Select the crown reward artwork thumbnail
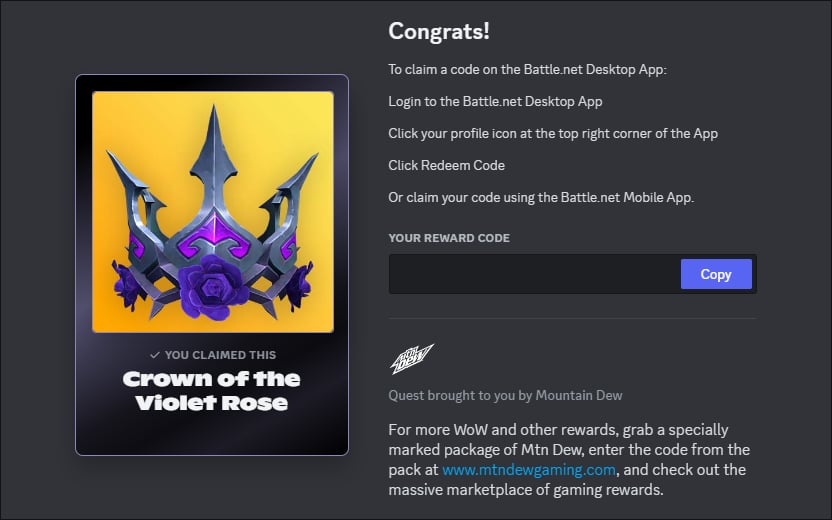Screen dimensions: 832x520 pyautogui.click(x=212, y=212)
